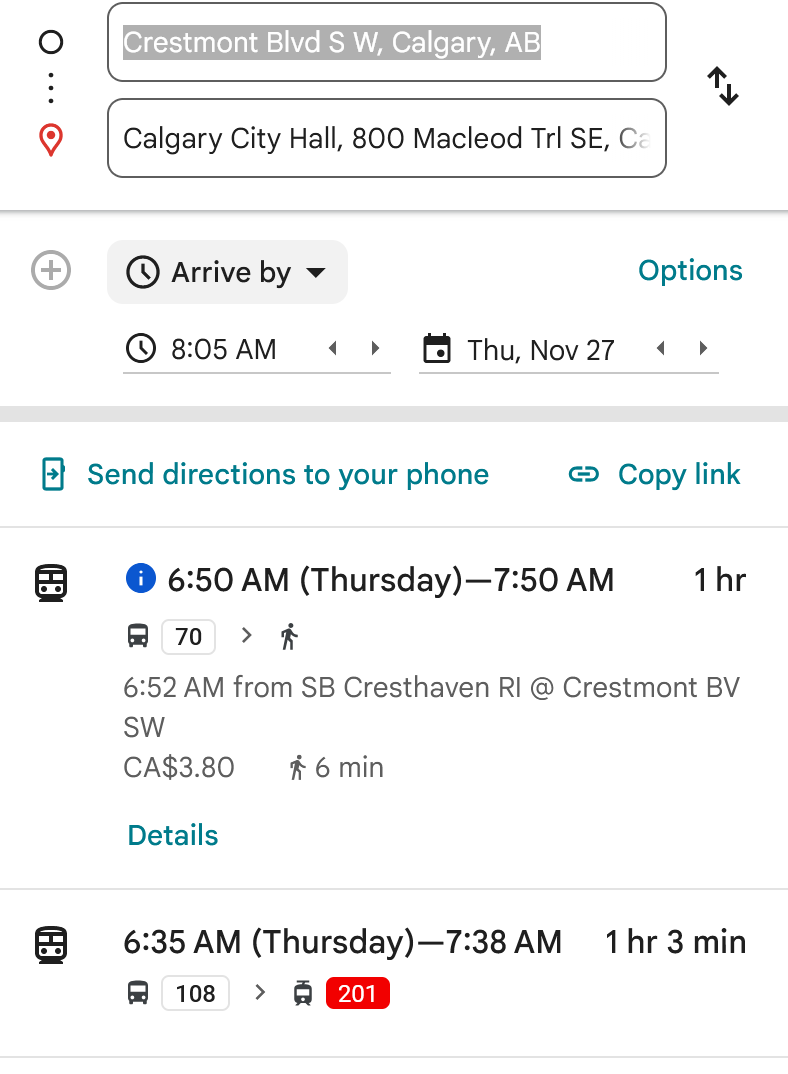The height and width of the screenshot is (1074, 788).
Task: Open Details for the 6:50 AM route
Action: tap(173, 835)
